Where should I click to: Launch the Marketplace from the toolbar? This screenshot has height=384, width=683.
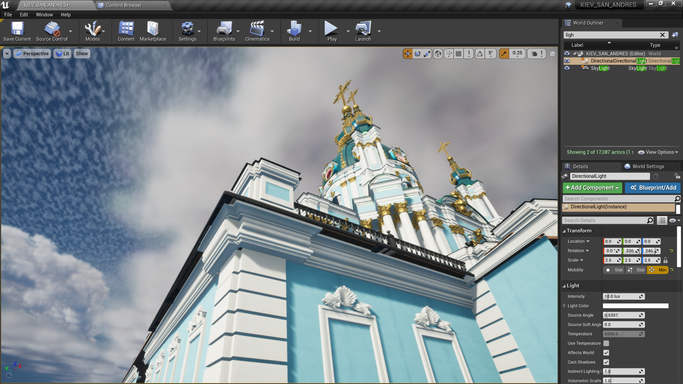(x=153, y=31)
